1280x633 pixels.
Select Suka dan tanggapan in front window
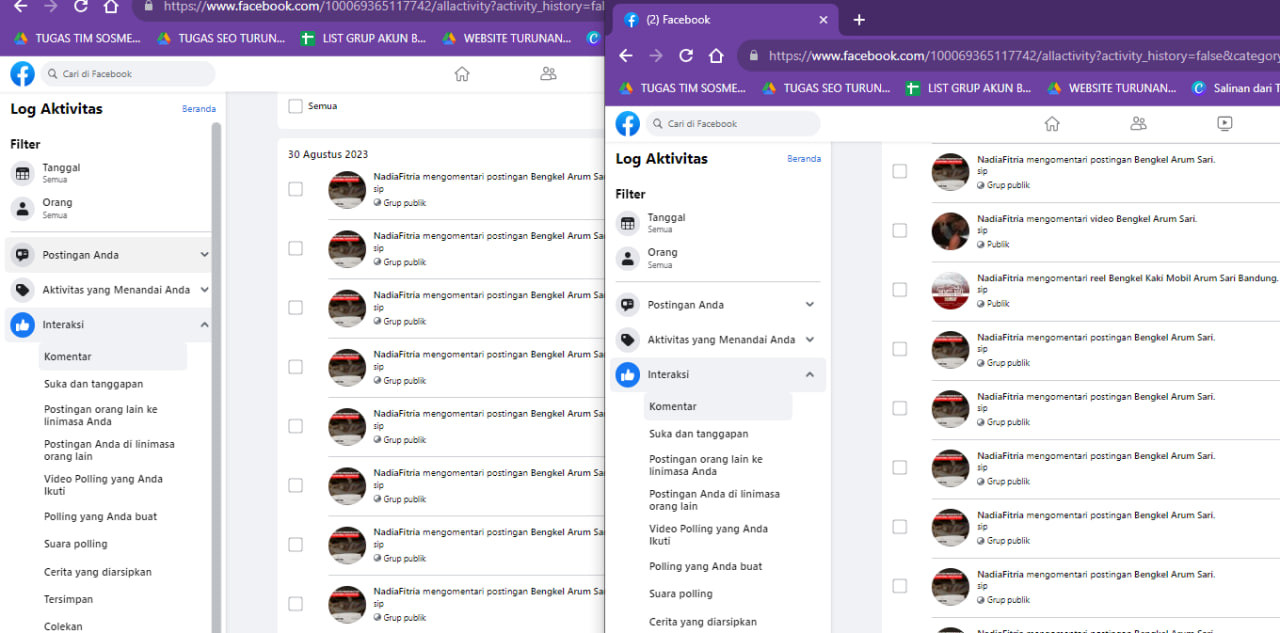[698, 434]
